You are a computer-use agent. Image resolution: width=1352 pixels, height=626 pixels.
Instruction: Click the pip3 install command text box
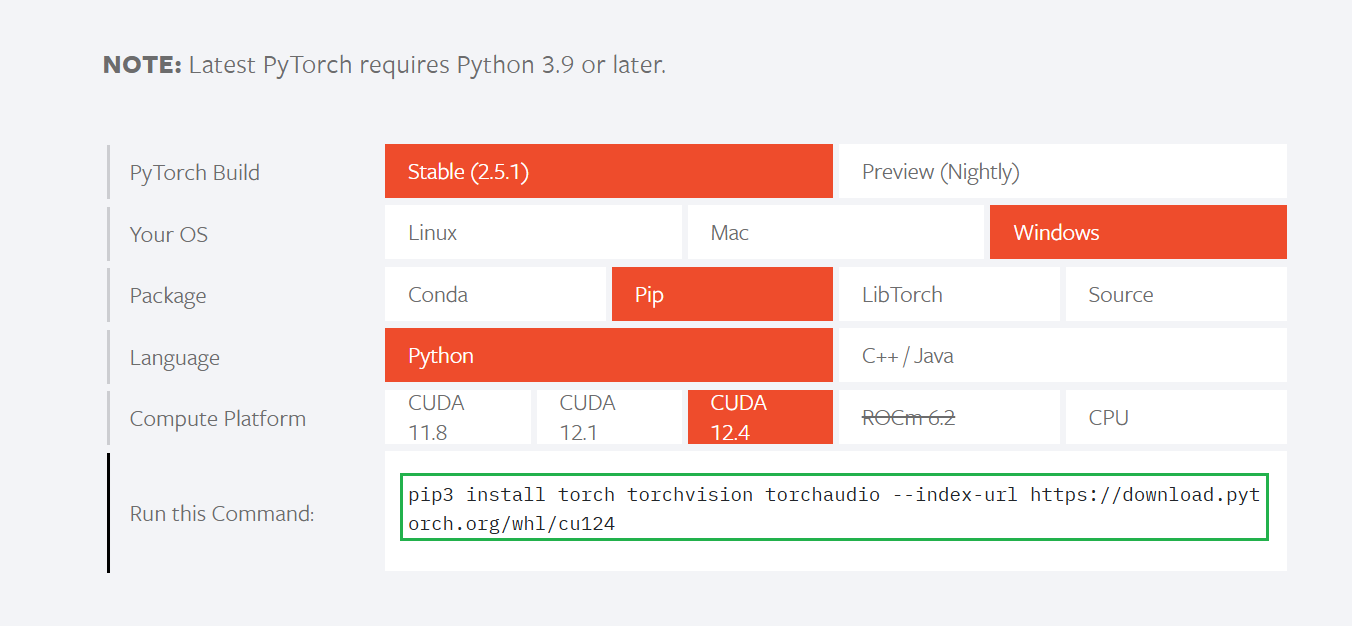pos(834,508)
